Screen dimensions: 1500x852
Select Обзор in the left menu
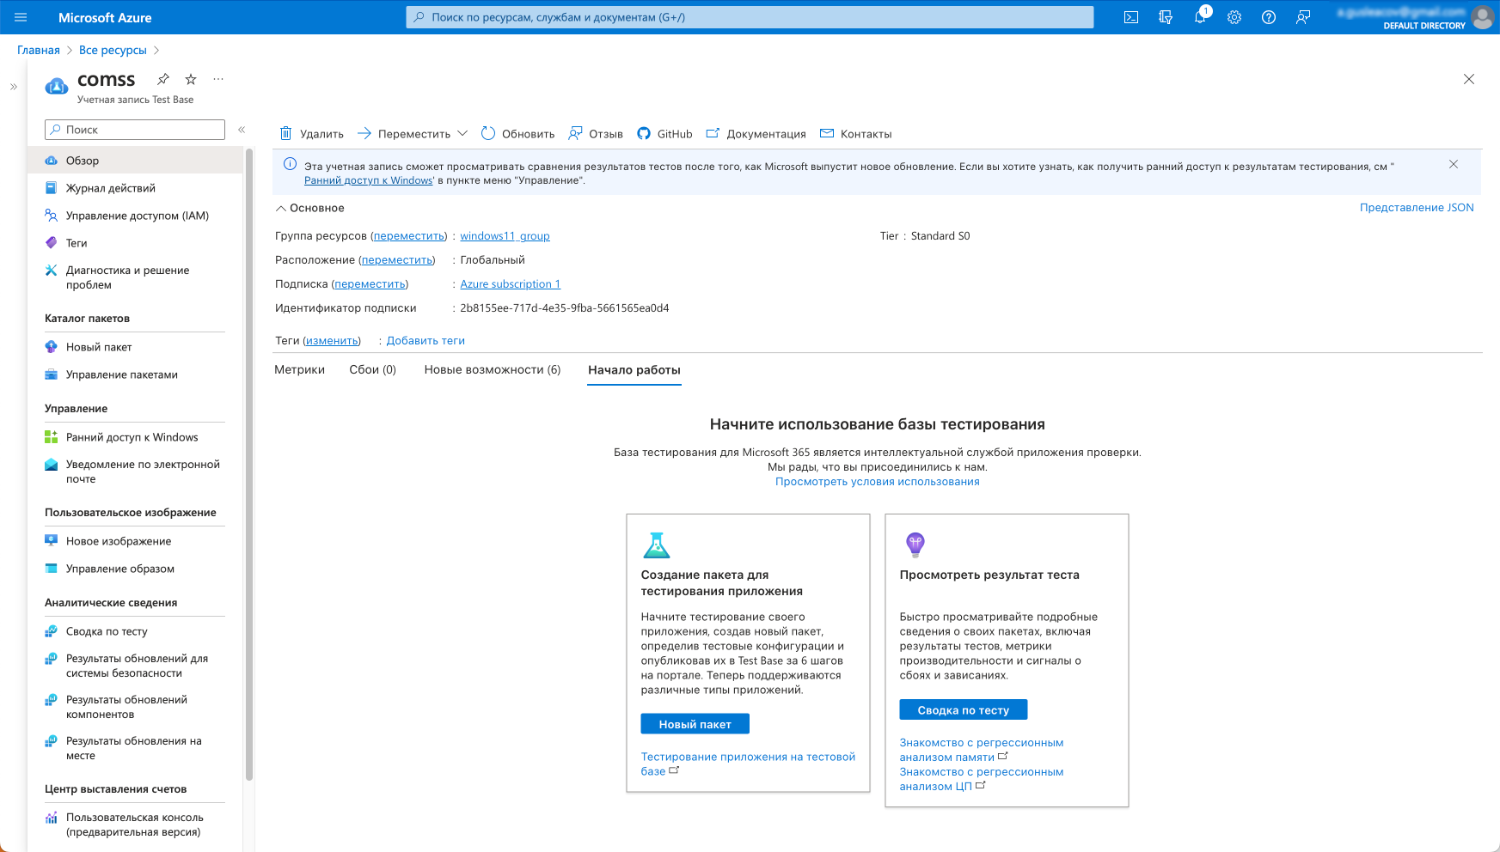click(135, 160)
